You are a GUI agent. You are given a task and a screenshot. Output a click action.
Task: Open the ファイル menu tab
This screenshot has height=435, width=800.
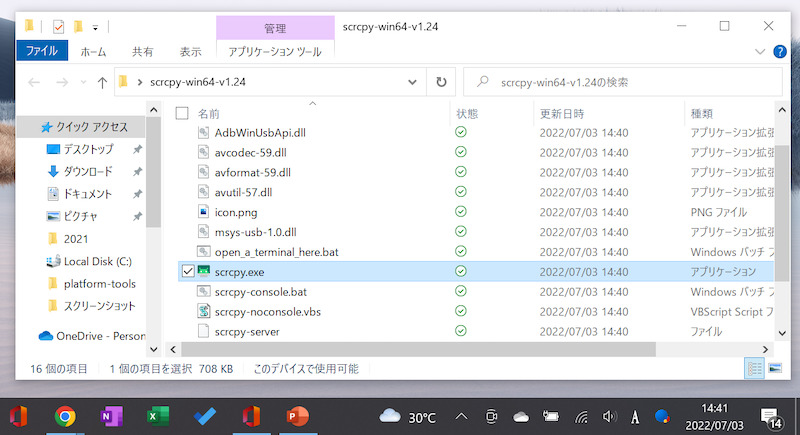point(41,51)
